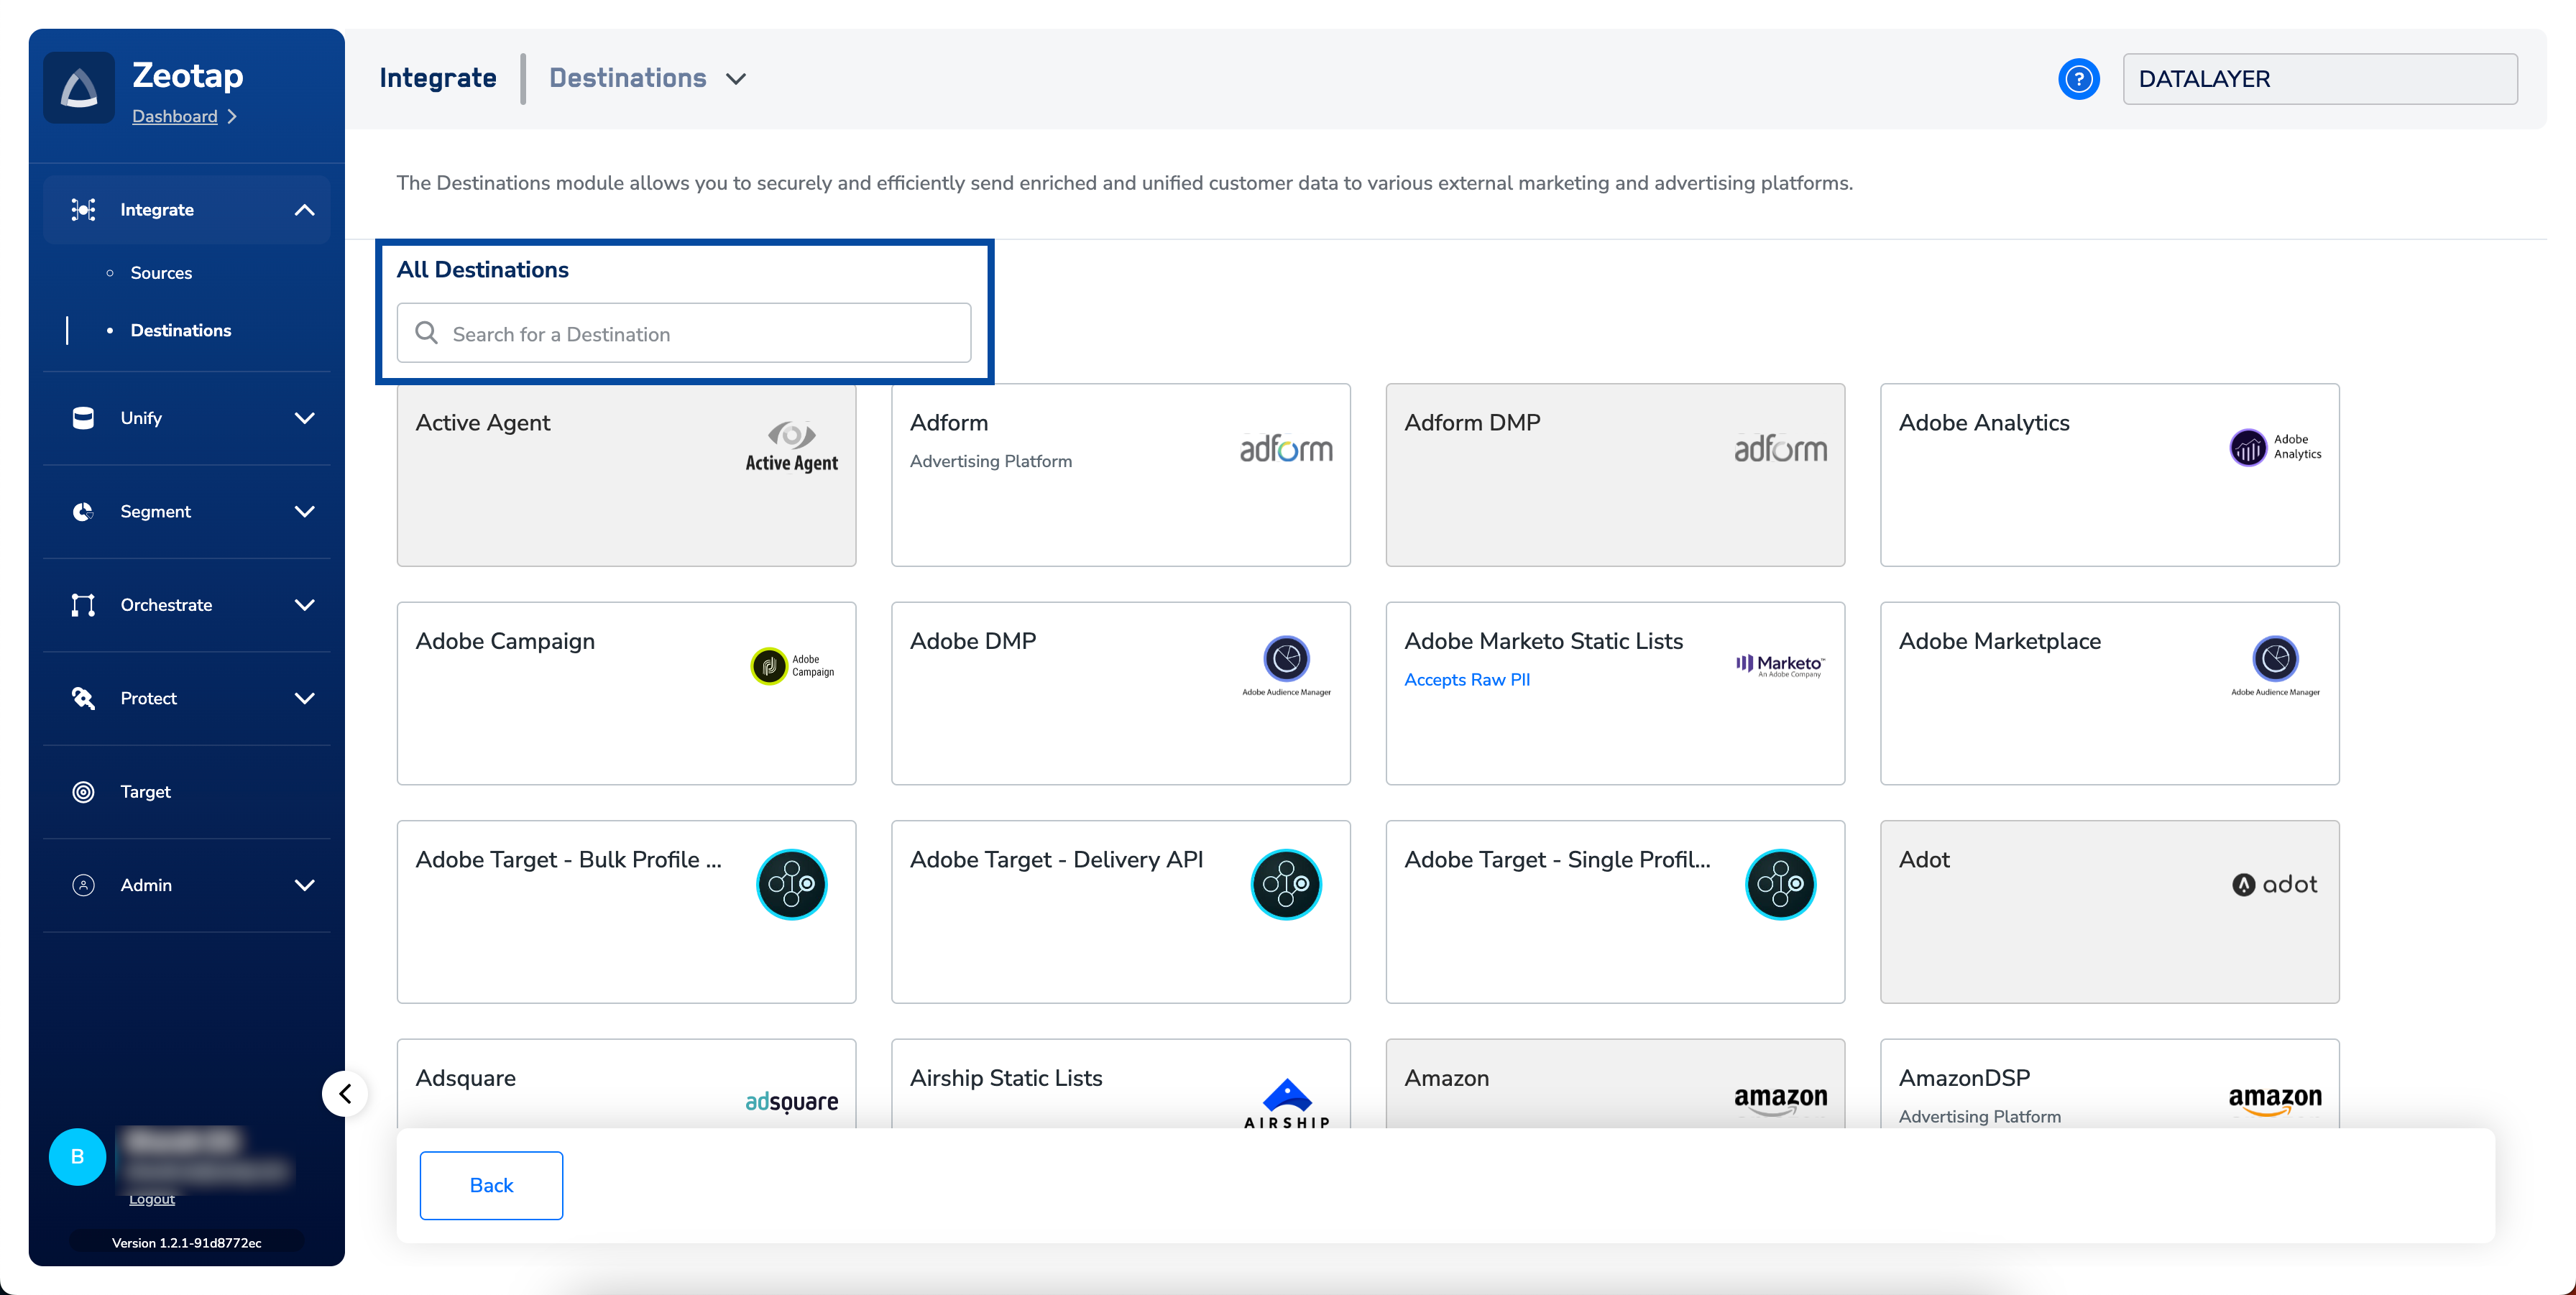2576x1295 pixels.
Task: Open the Destinations header dropdown
Action: point(736,79)
